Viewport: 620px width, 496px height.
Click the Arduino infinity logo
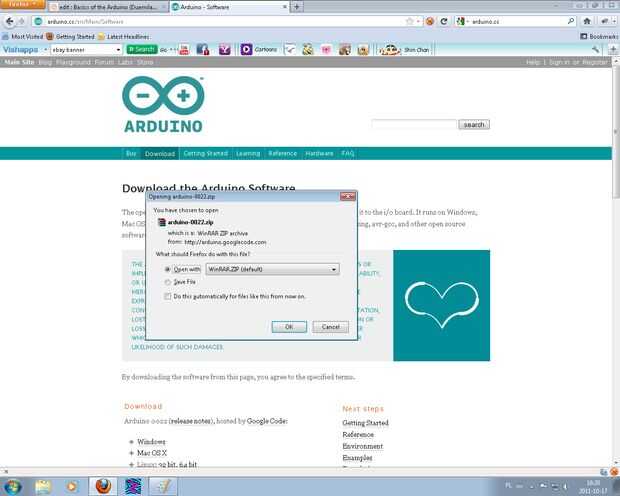(163, 95)
